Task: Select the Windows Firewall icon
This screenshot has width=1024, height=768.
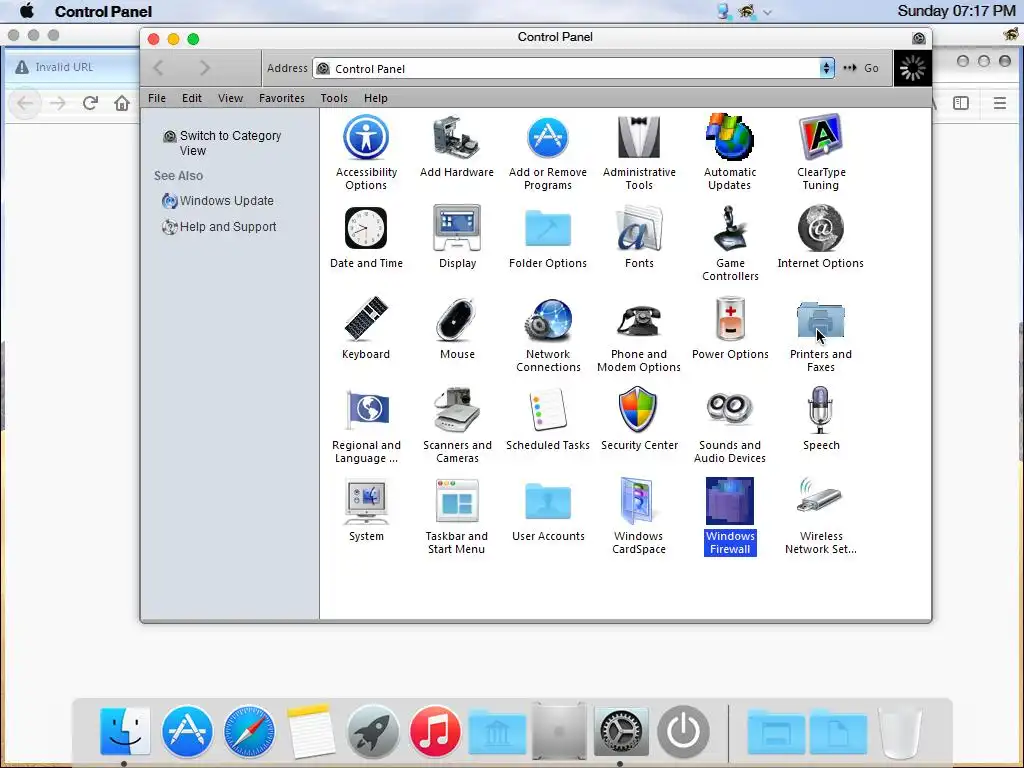Action: click(x=729, y=502)
